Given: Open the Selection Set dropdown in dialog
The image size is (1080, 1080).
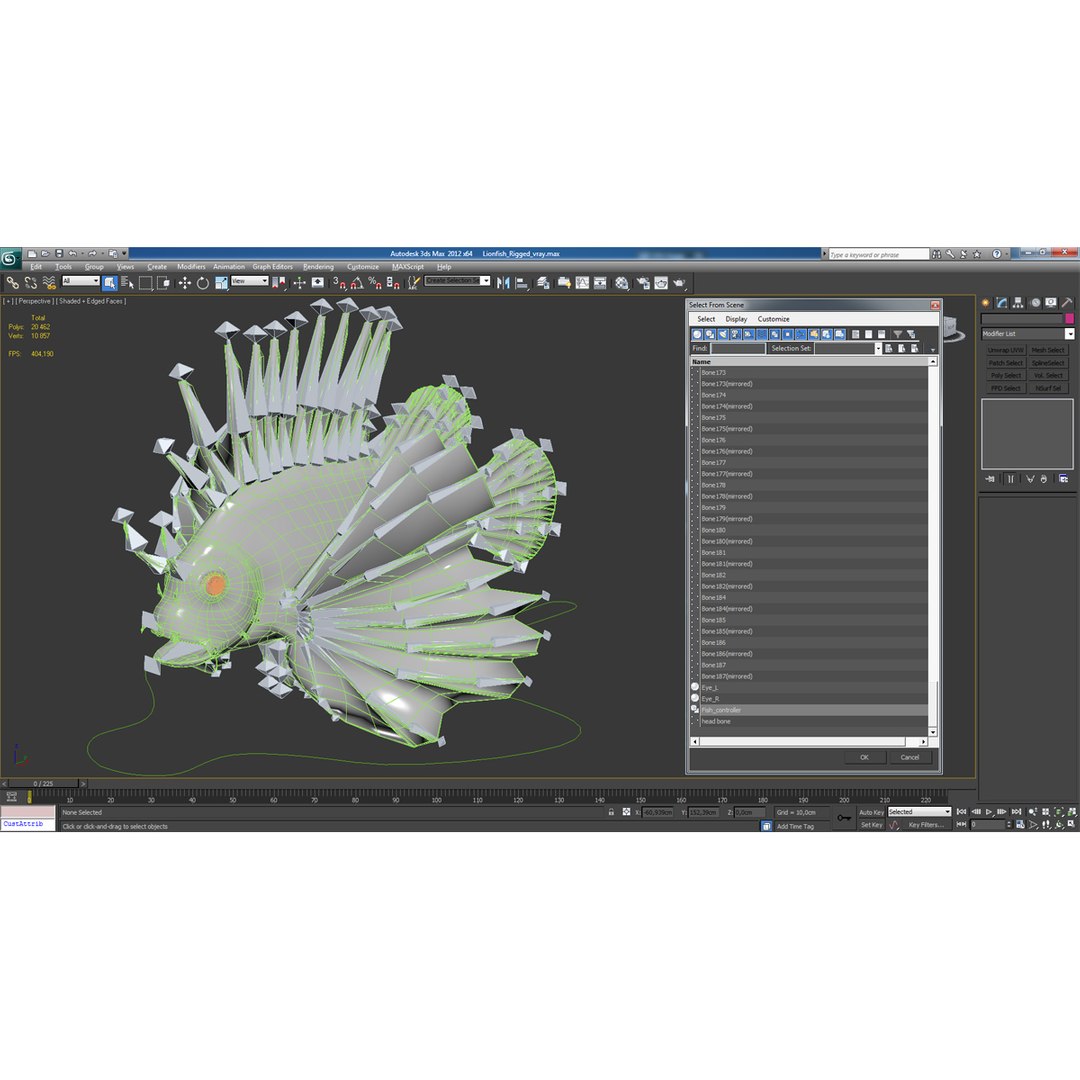Looking at the screenshot, I should [878, 349].
